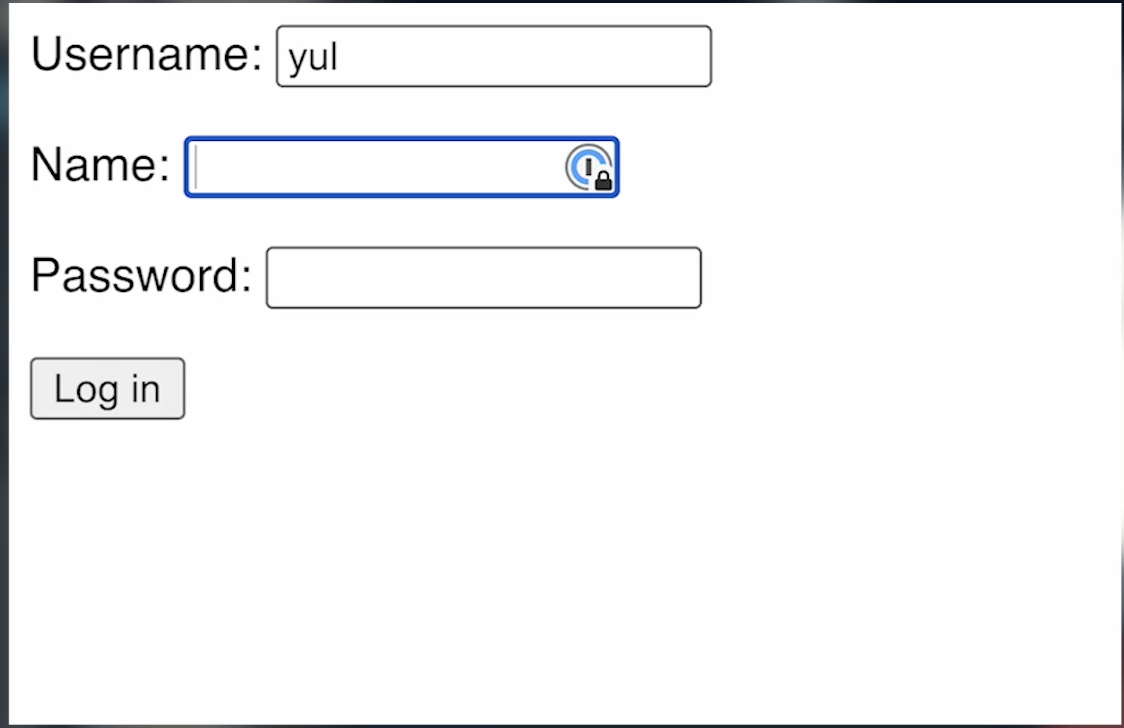This screenshot has width=1124, height=728.
Task: Click the Password label text
Action: click(x=139, y=277)
